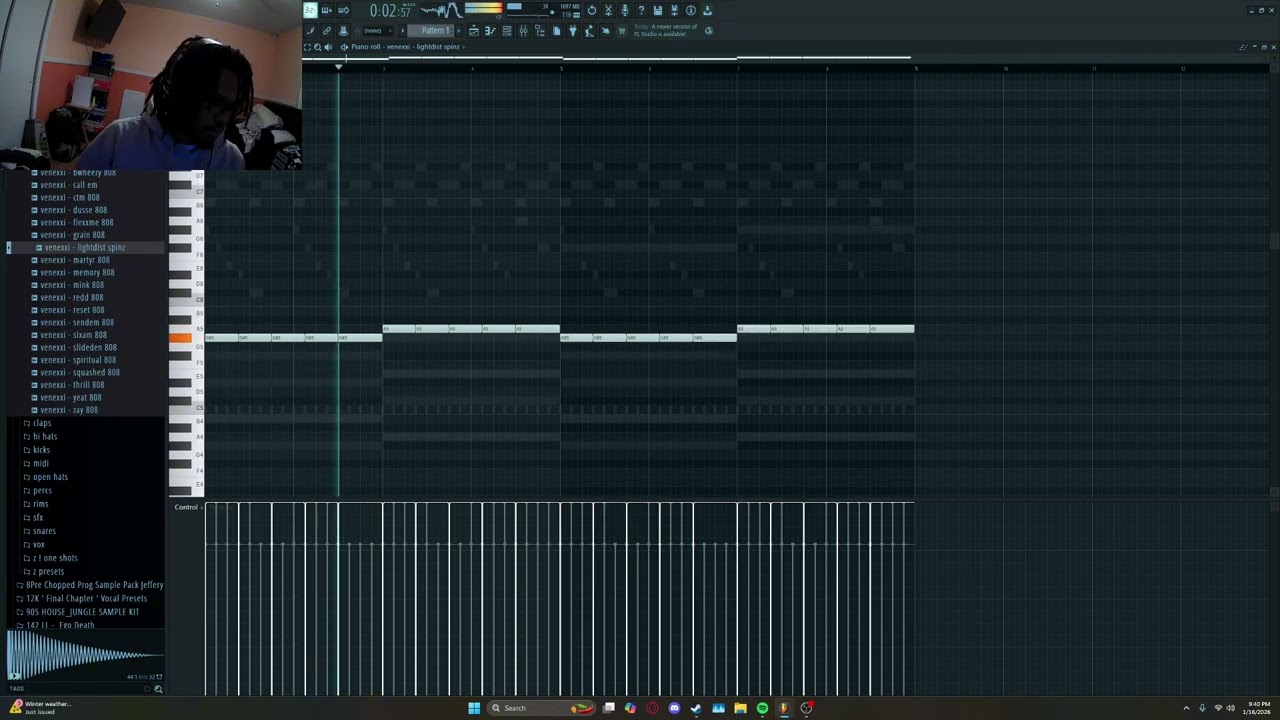The width and height of the screenshot is (1280, 720).
Task: Expand 12K Final Chapter Vocal Presets folder
Action: click(x=86, y=598)
